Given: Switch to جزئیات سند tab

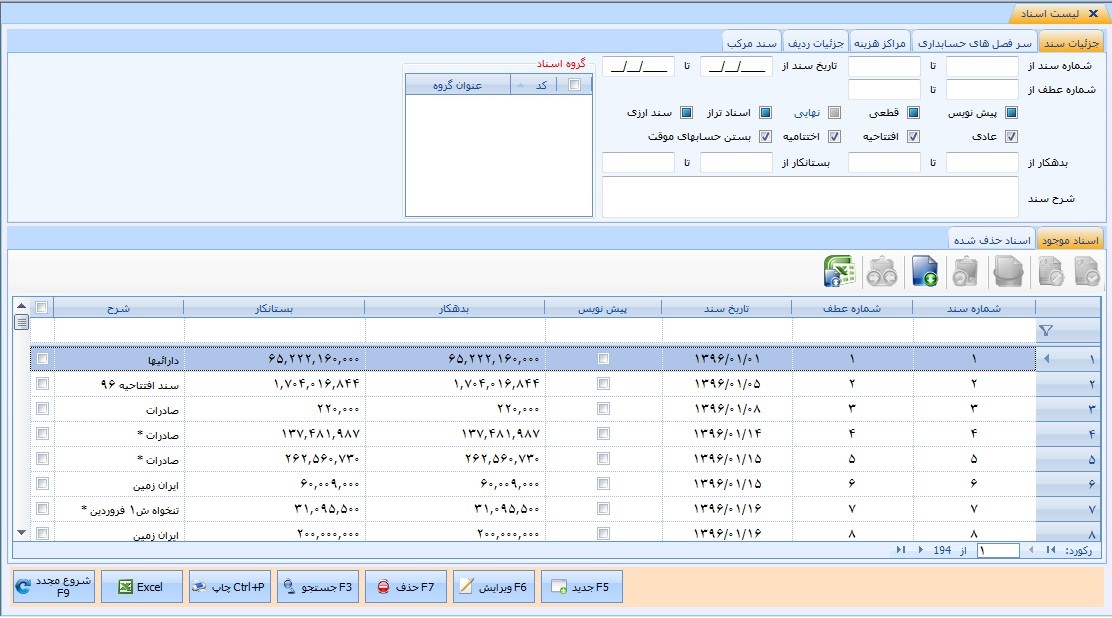Looking at the screenshot, I should click(1071, 43).
